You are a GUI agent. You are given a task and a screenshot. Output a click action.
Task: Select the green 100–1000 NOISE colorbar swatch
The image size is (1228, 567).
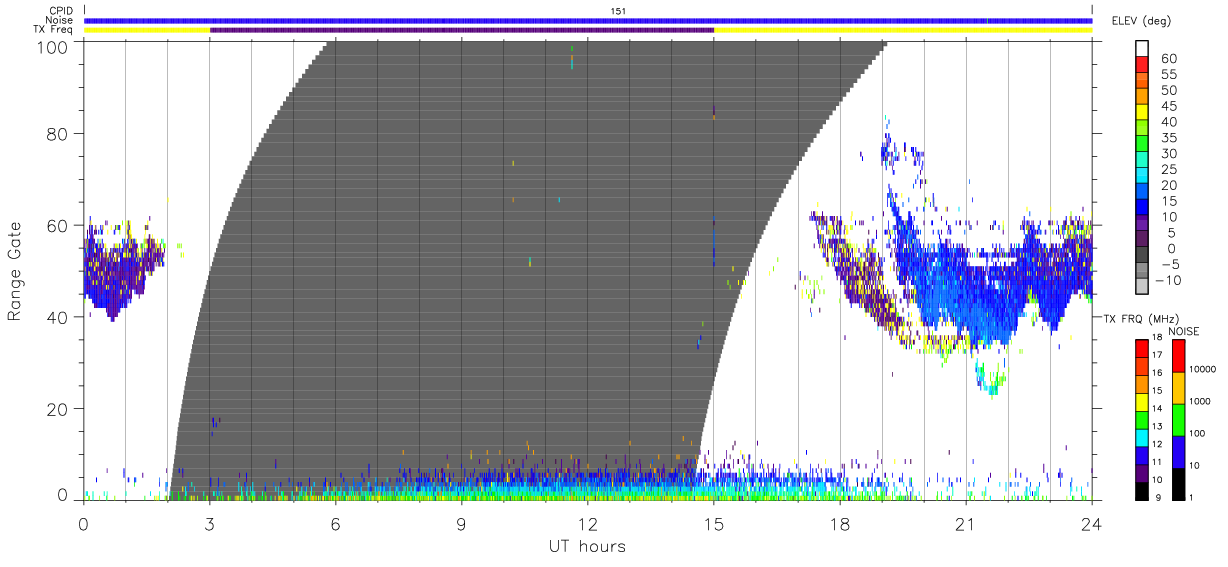pyautogui.click(x=1178, y=420)
